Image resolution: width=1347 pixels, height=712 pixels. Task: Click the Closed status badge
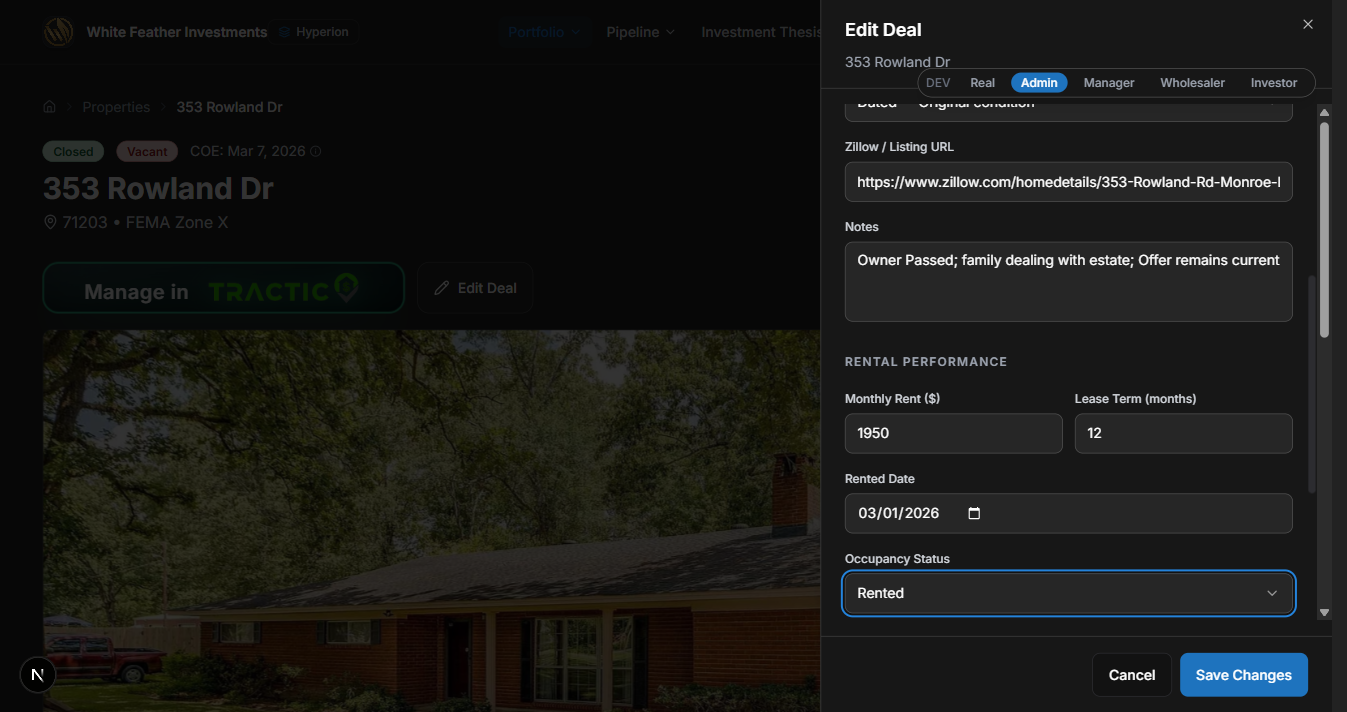73,152
